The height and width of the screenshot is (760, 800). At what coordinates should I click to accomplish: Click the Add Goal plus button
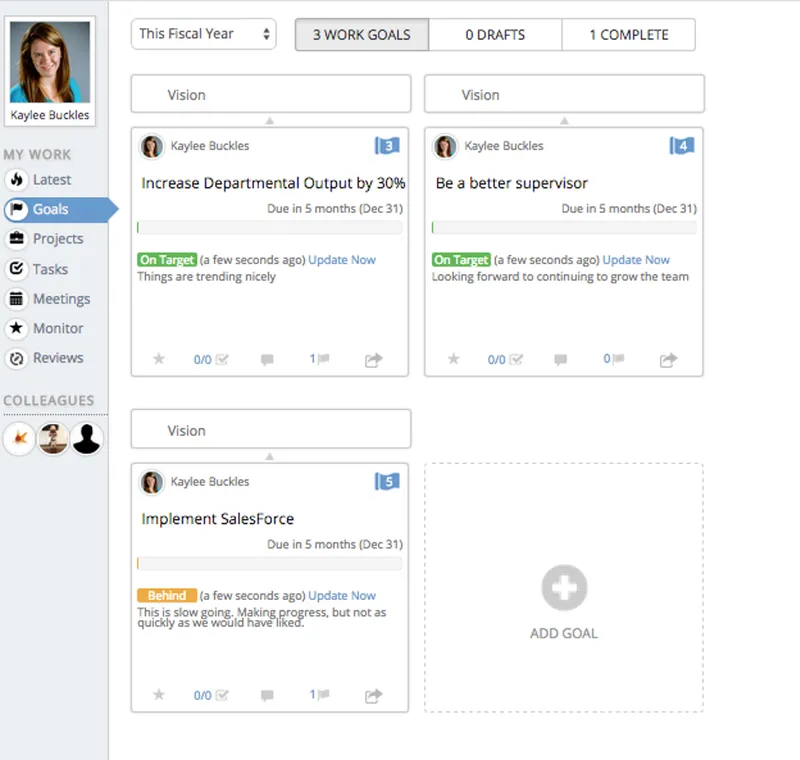pyautogui.click(x=564, y=588)
